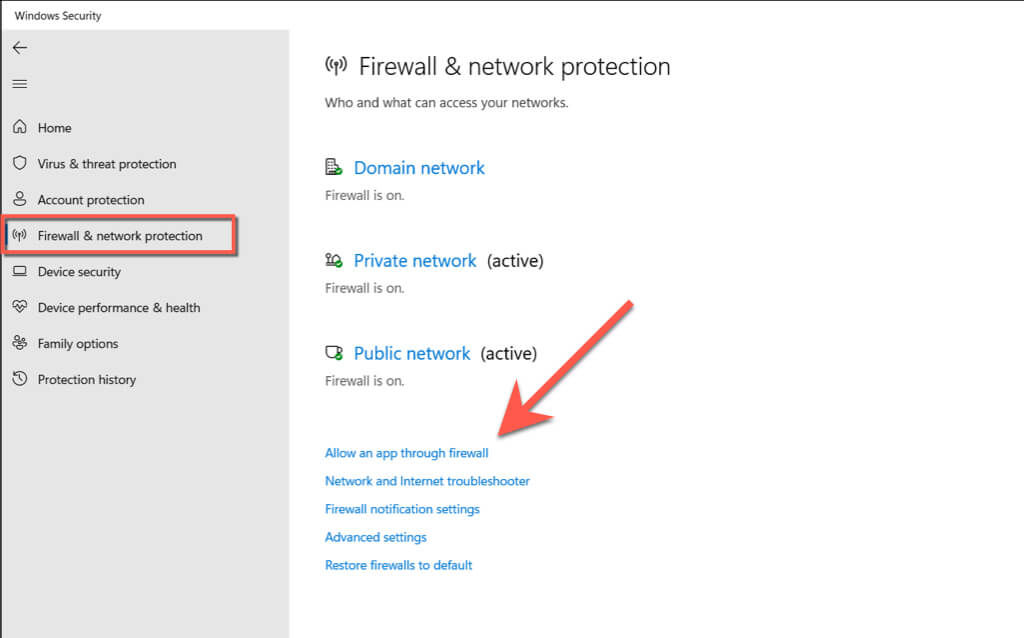1024x638 pixels.
Task: Open the Domain network settings
Action: pos(419,168)
